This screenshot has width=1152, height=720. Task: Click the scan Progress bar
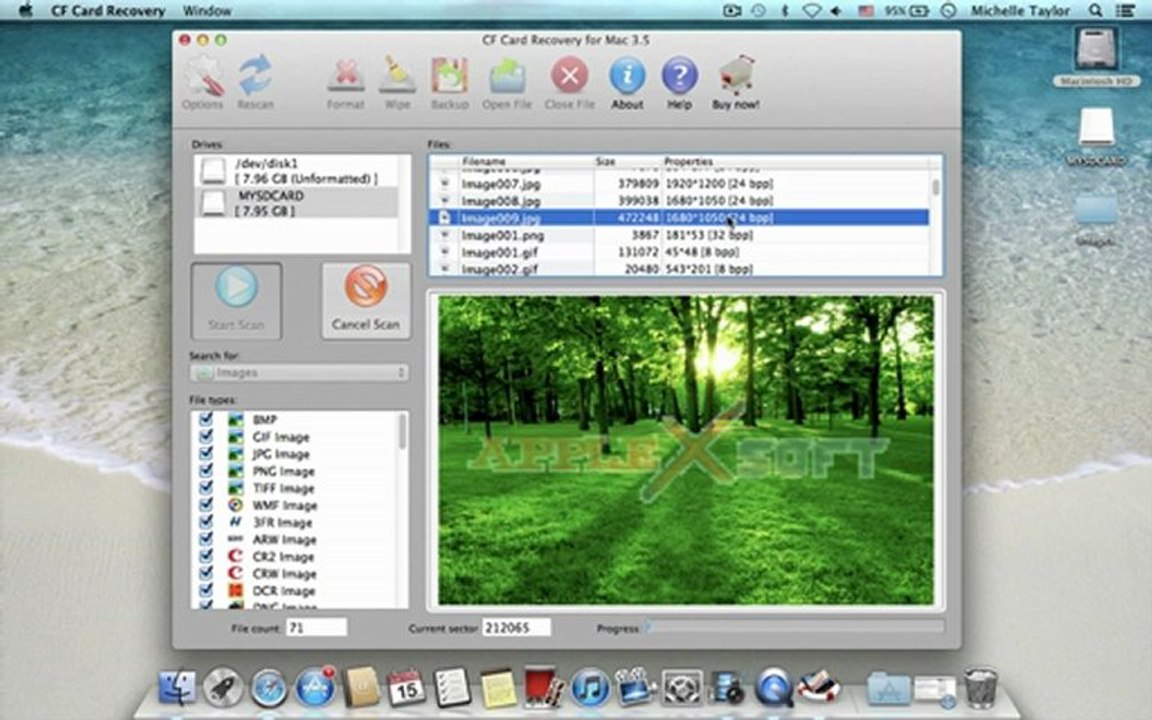point(794,627)
